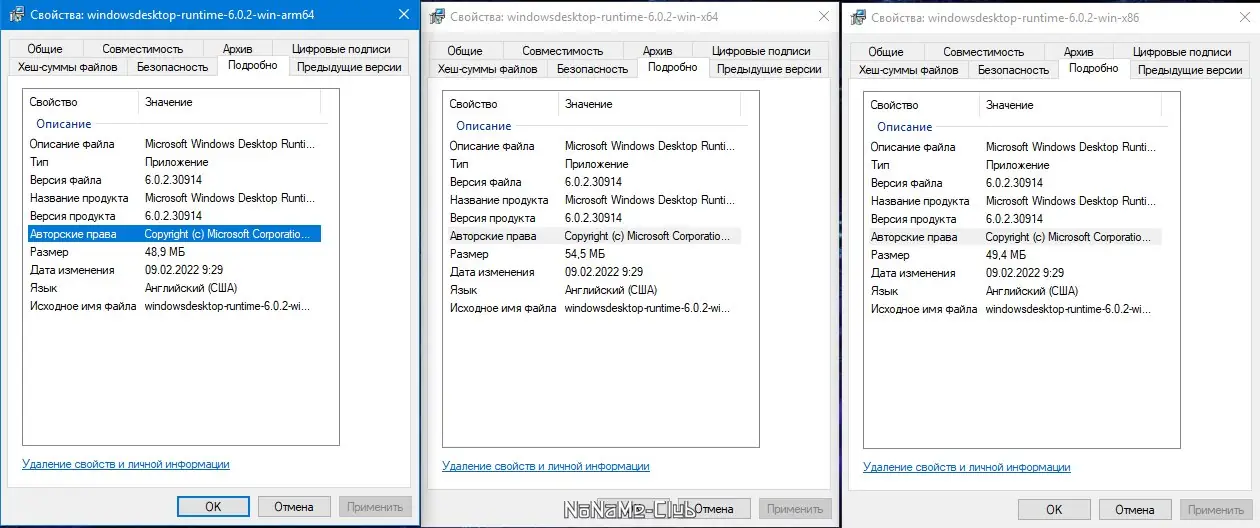Open Общие tab in x64 window

click(x=465, y=51)
